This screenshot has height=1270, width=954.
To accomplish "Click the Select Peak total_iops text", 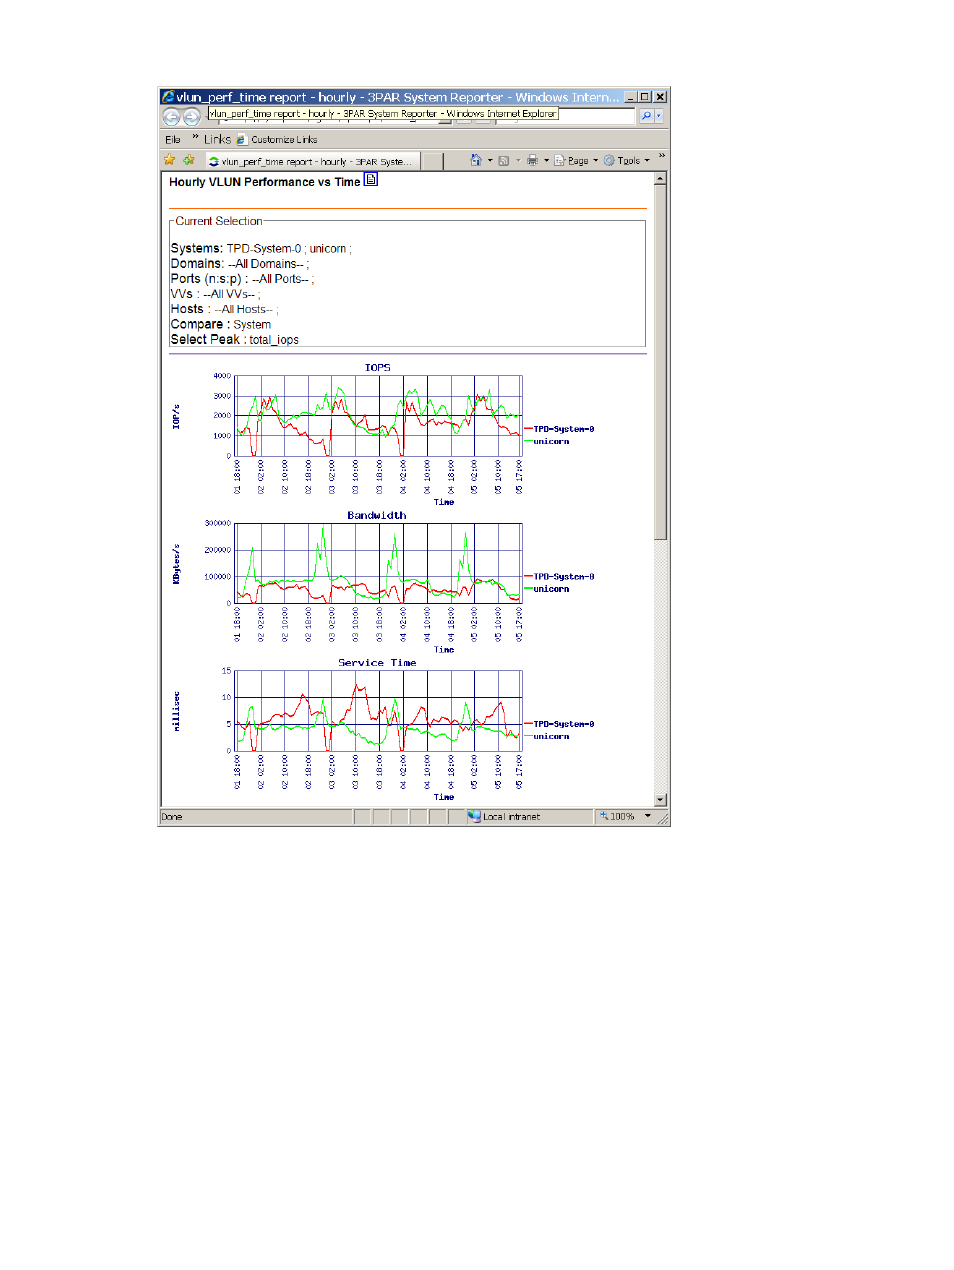I will click(235, 340).
